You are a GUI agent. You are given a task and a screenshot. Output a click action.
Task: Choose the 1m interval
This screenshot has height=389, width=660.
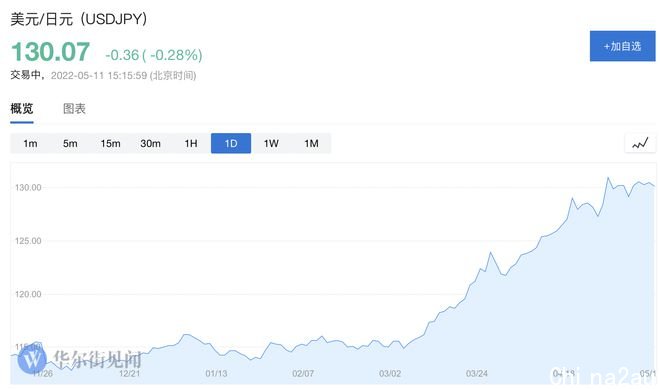[x=30, y=143]
